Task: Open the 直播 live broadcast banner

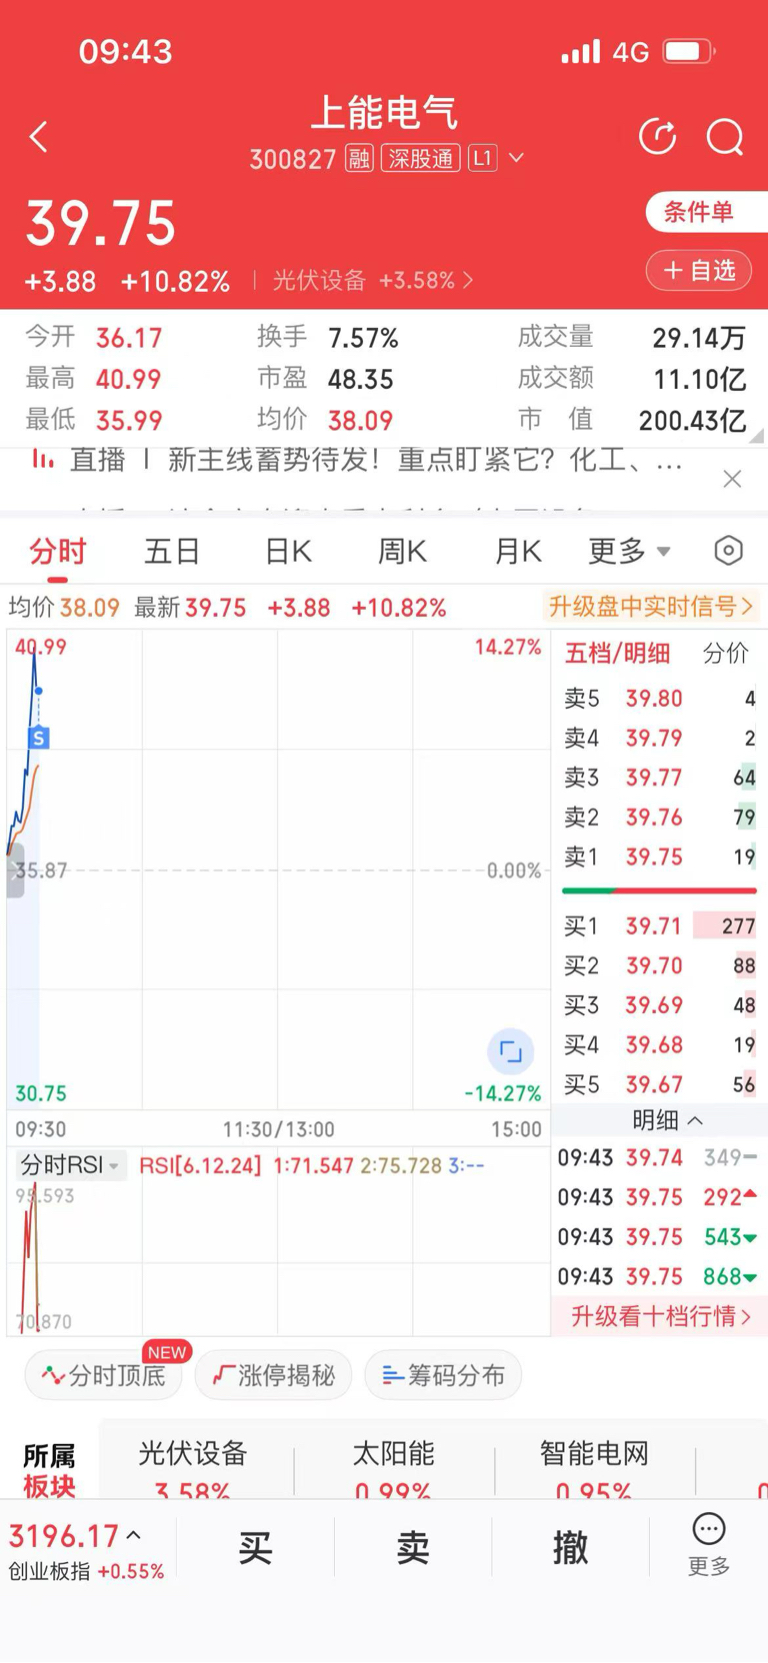Action: [358, 460]
